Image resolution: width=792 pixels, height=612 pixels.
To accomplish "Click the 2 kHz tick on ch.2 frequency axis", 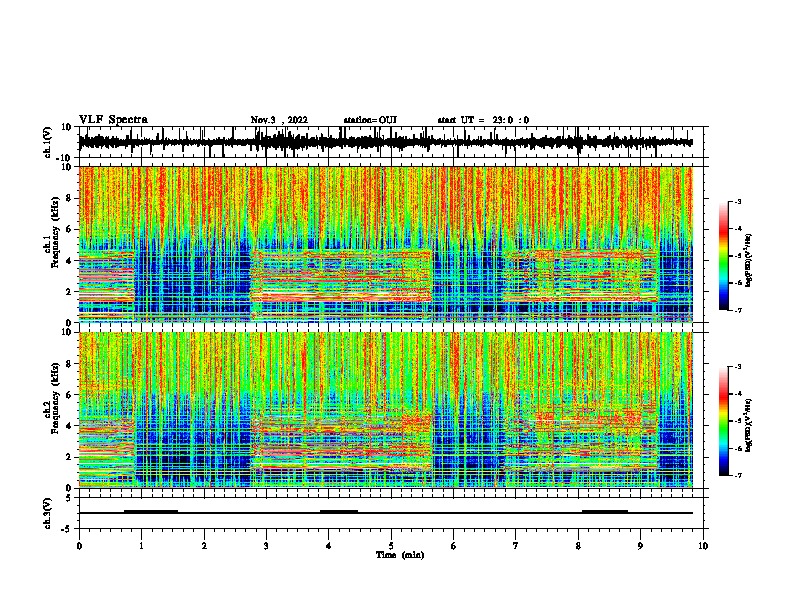I will point(69,457).
